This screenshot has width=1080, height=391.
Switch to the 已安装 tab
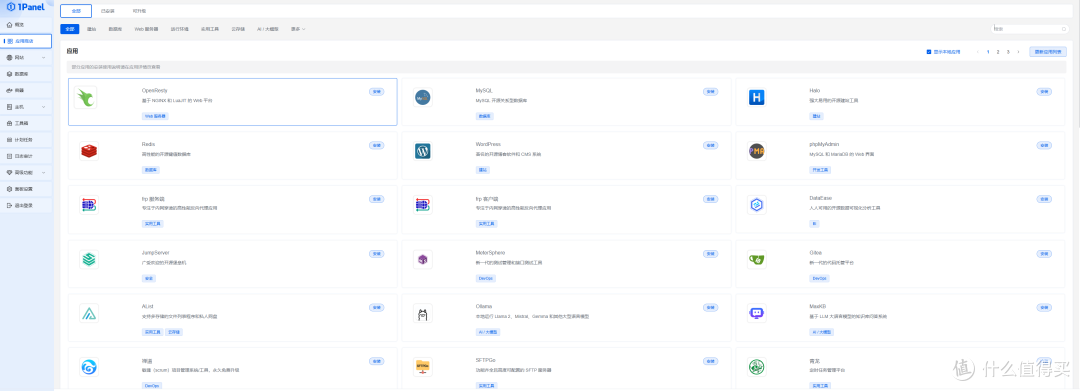coord(108,12)
